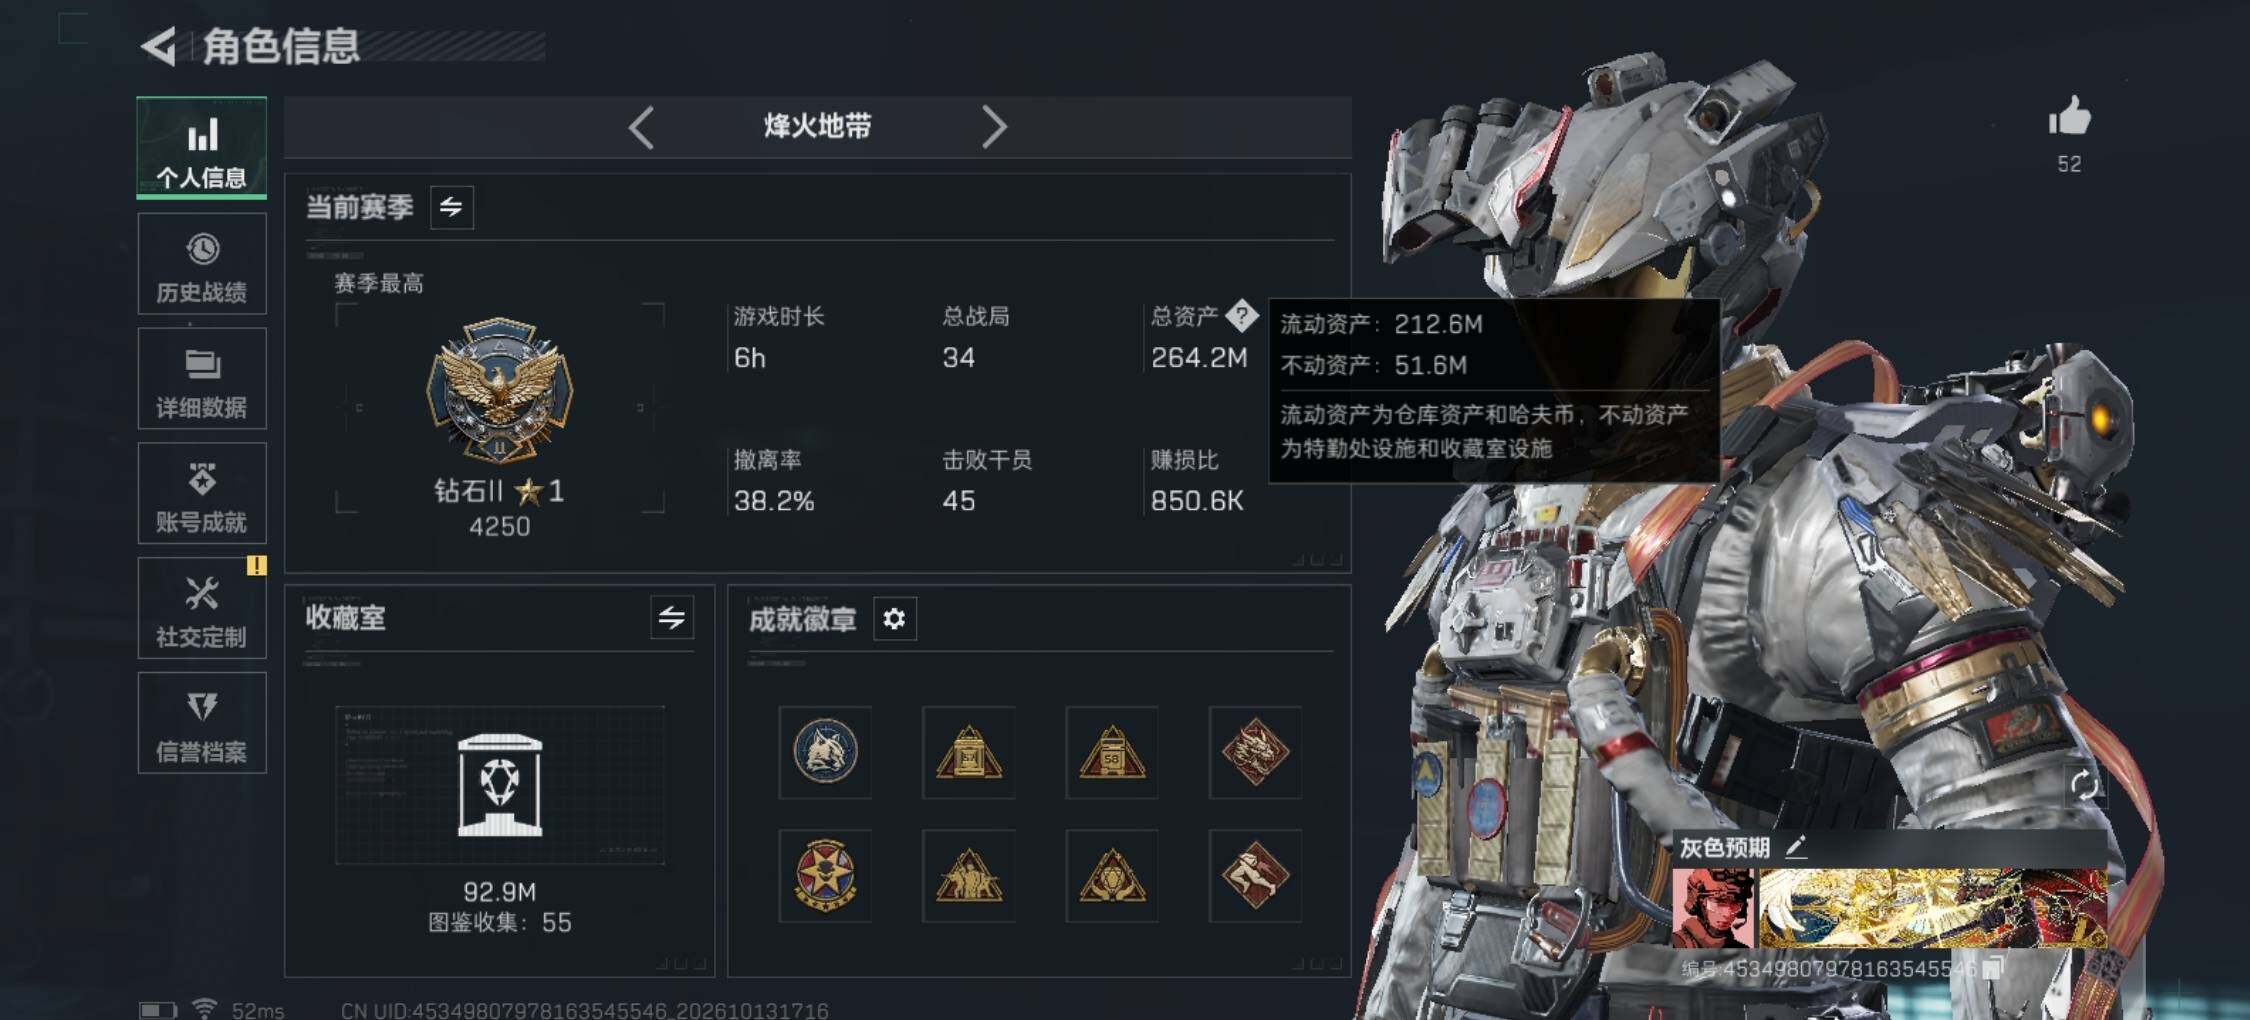This screenshot has width=2250, height=1020.
Task: Like this profile with the thumbs-up icon
Action: pos(2069,117)
